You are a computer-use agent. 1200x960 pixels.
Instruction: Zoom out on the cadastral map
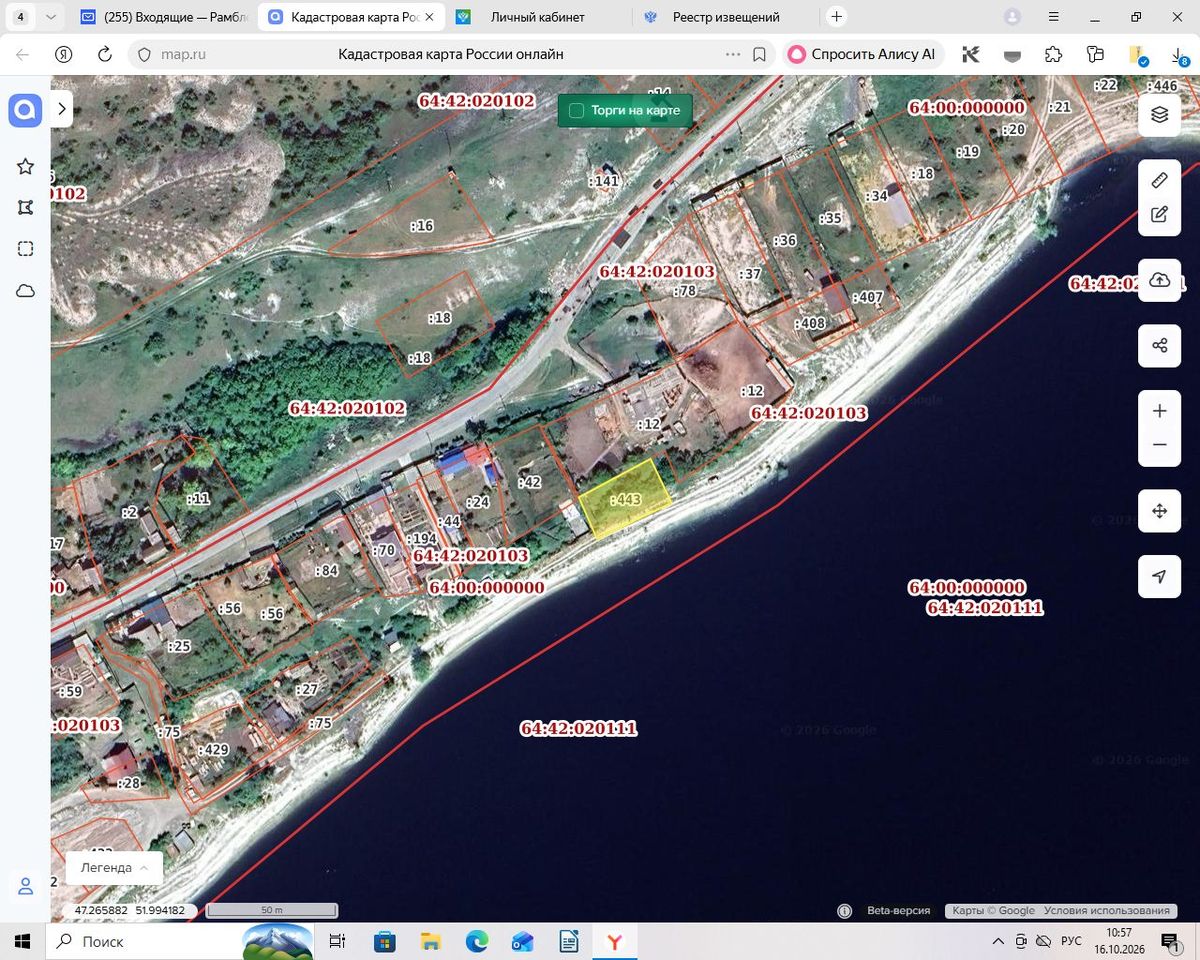click(x=1160, y=445)
